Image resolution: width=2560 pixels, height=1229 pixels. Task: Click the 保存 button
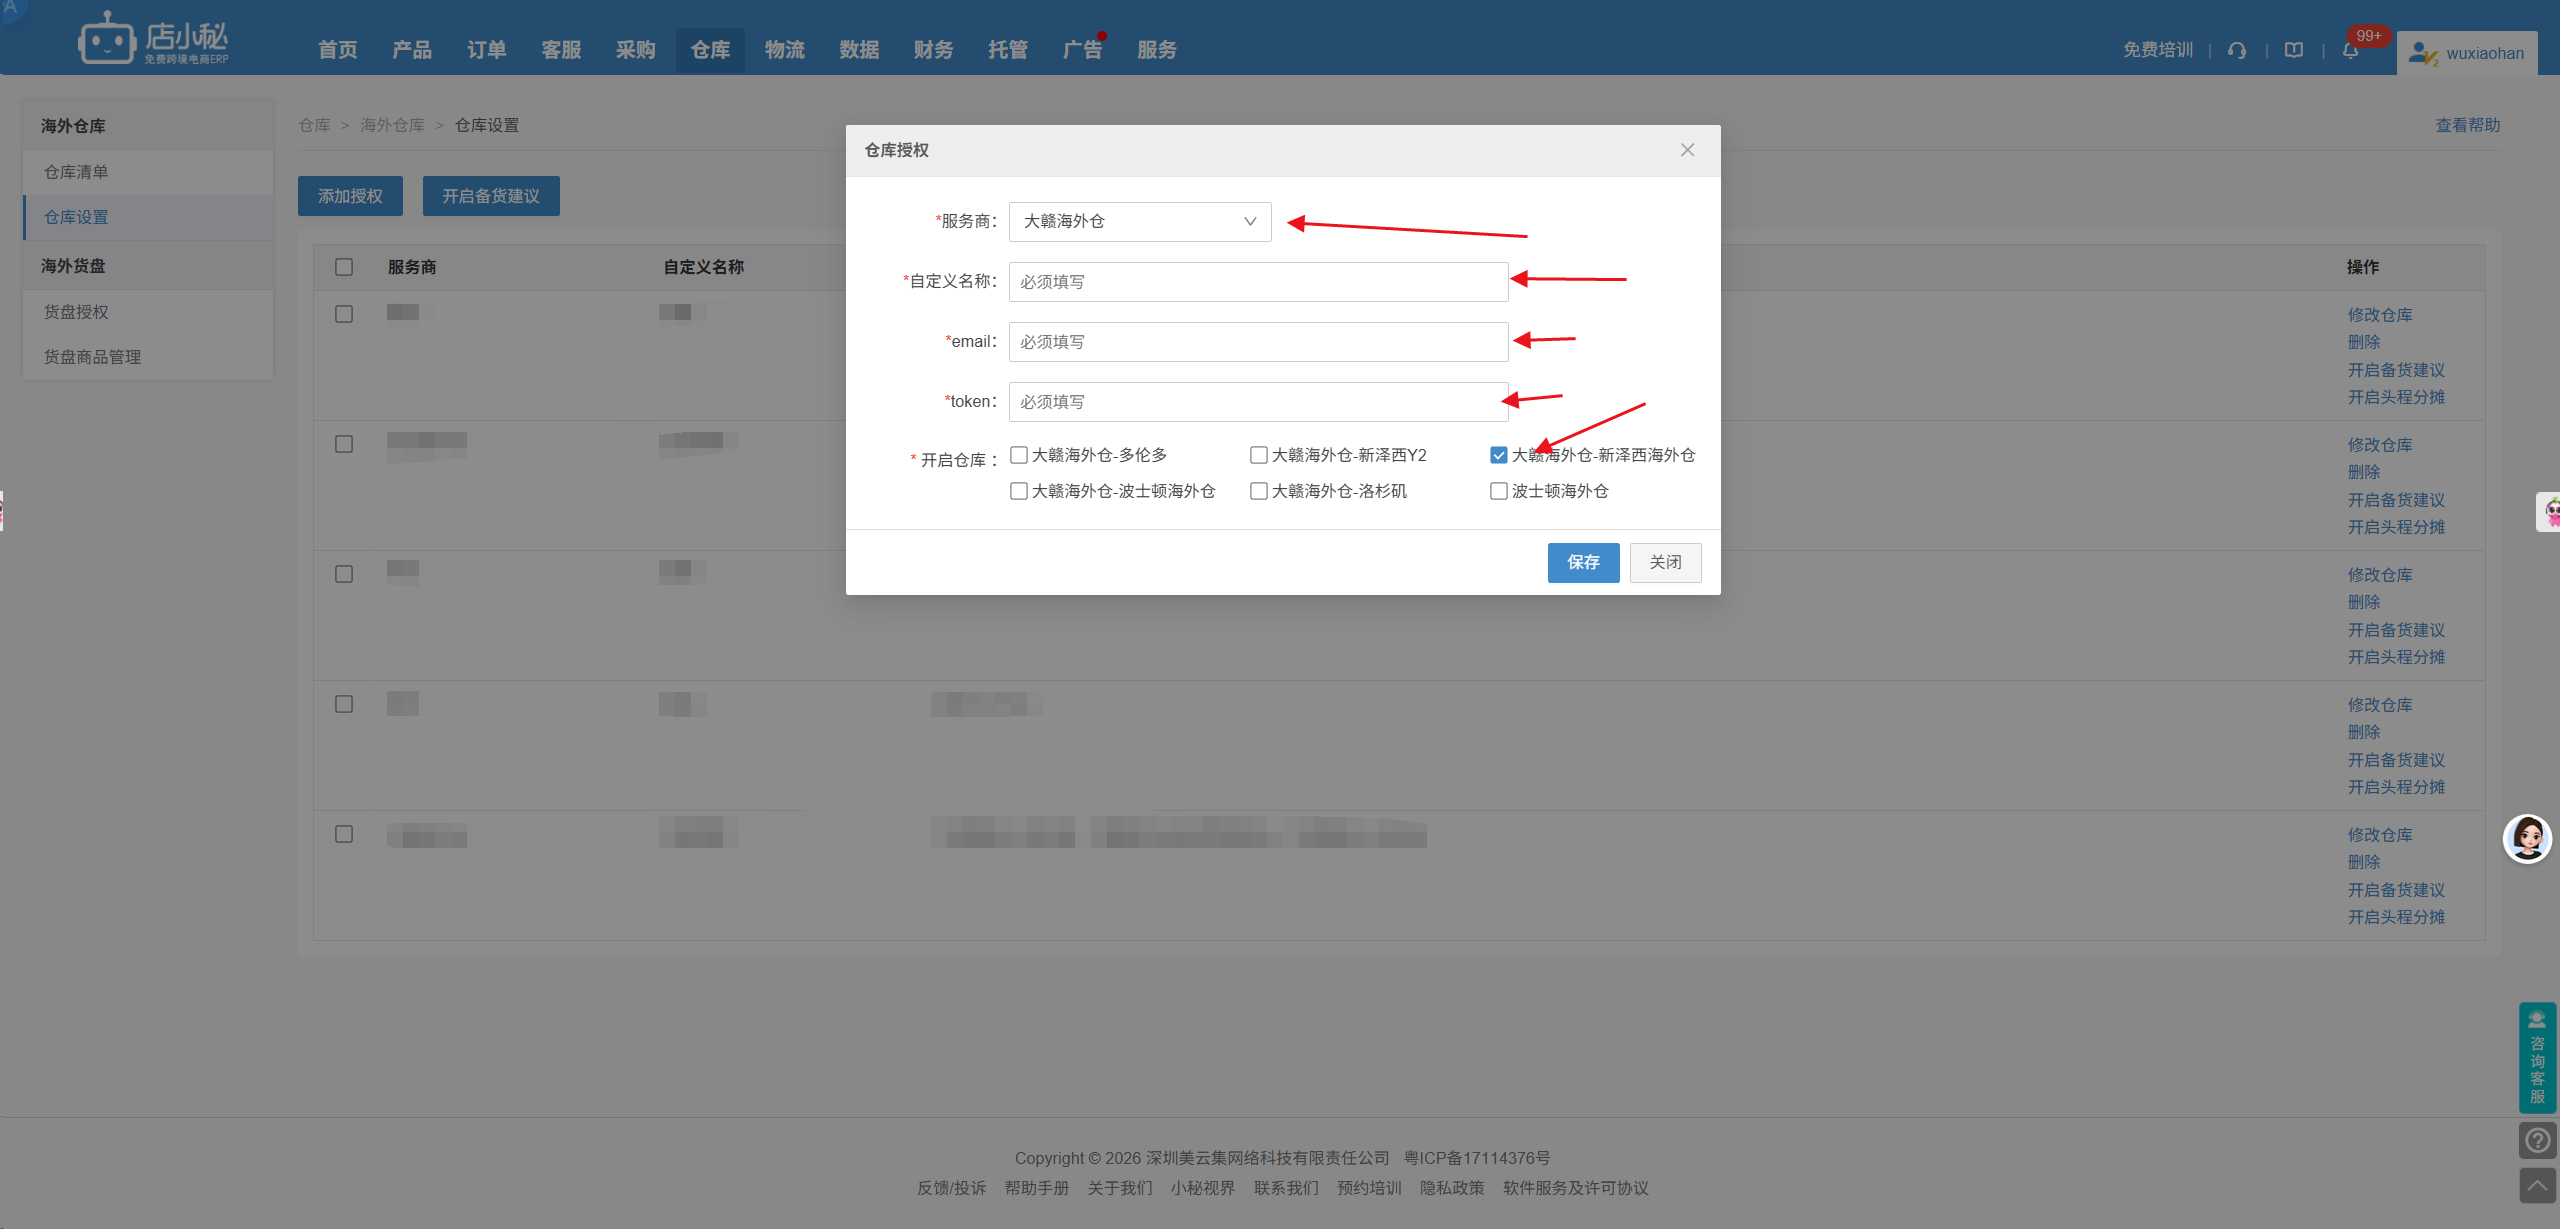1583,563
